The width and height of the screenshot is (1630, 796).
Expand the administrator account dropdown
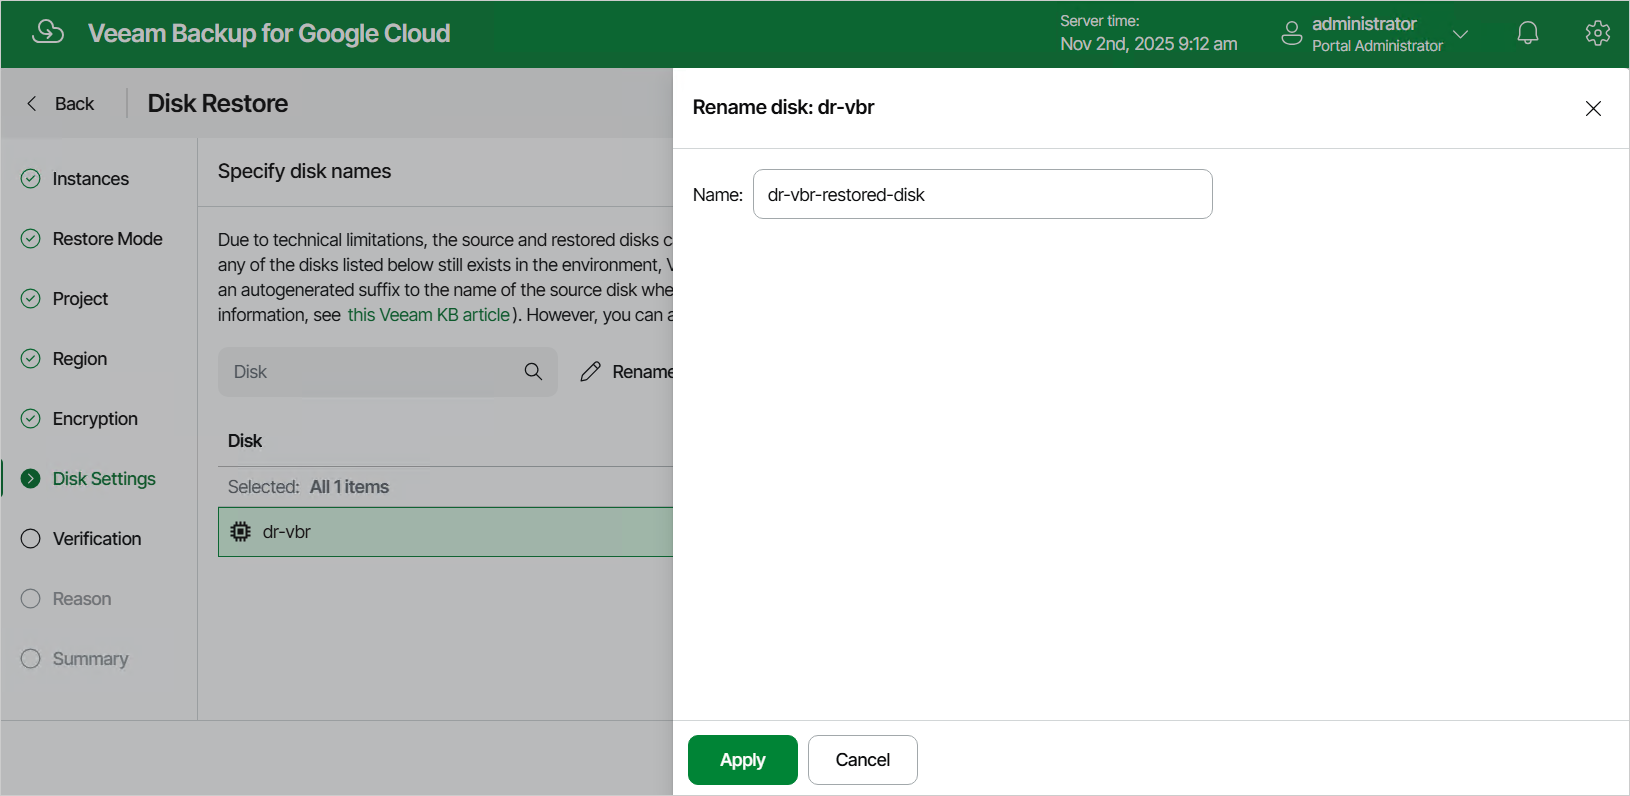click(1460, 34)
